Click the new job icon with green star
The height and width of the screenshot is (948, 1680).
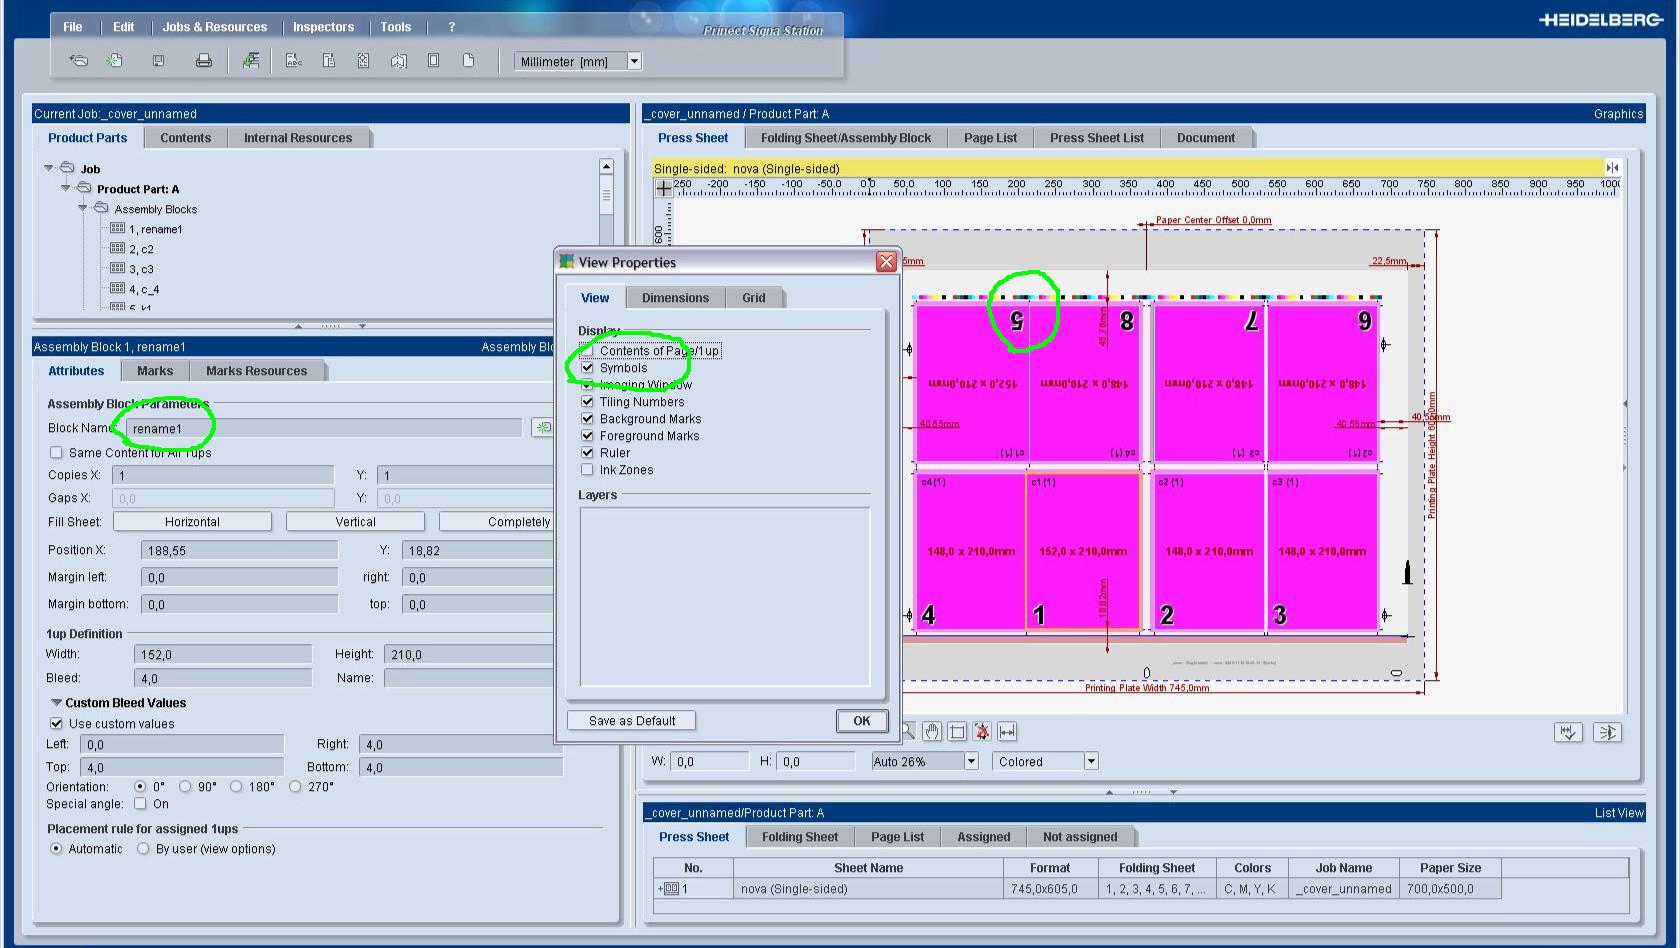115,61
